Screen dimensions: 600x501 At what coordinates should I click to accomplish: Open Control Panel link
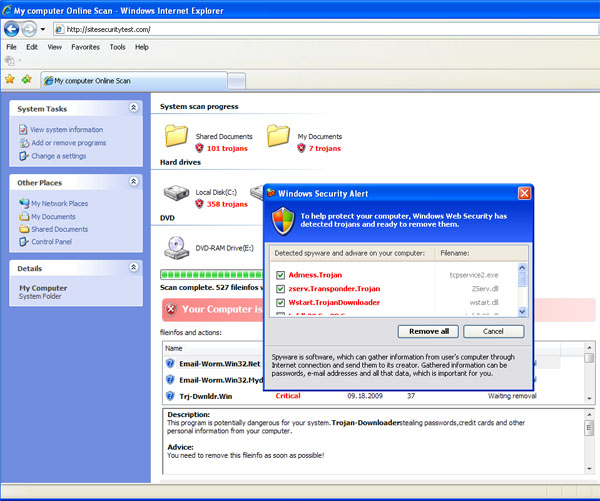[52, 242]
